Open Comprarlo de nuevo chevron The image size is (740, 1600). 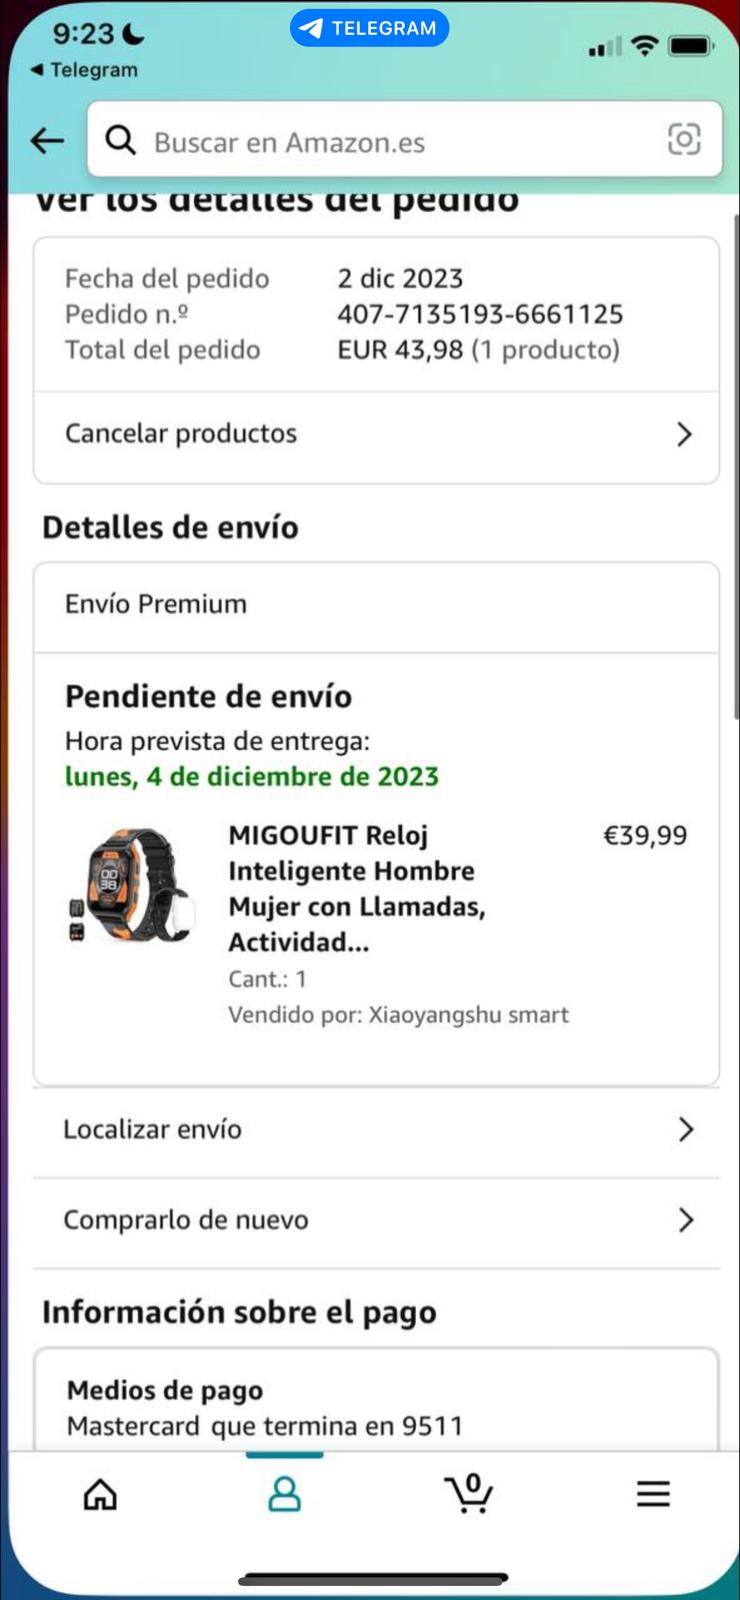click(685, 1220)
